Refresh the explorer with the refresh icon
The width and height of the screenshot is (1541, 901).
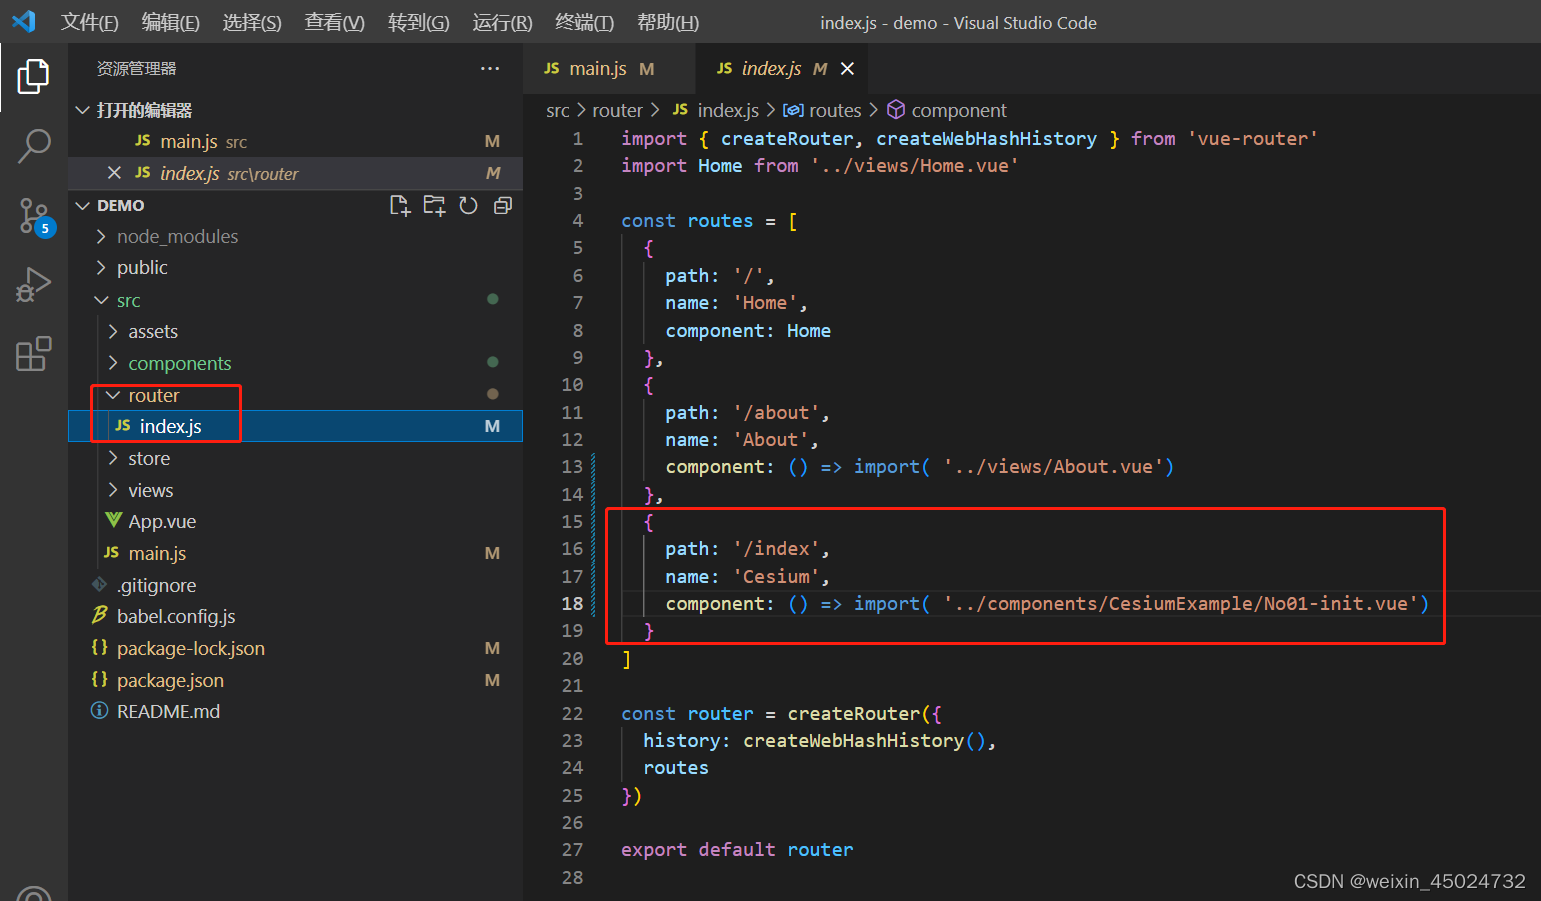(x=468, y=206)
